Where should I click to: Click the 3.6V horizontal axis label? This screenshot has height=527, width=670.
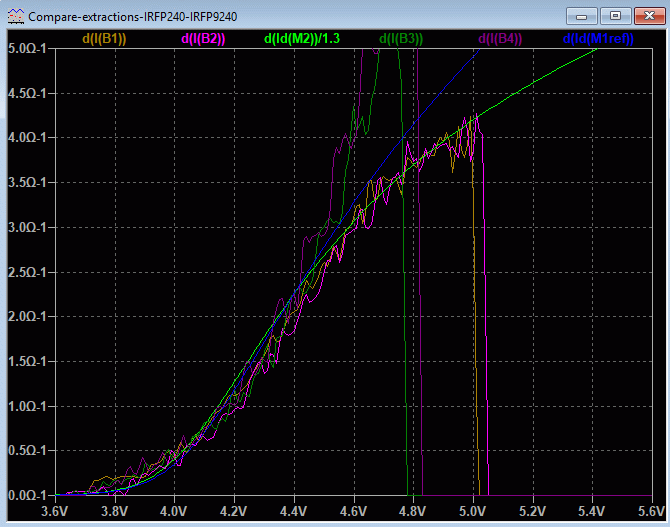coord(54,511)
